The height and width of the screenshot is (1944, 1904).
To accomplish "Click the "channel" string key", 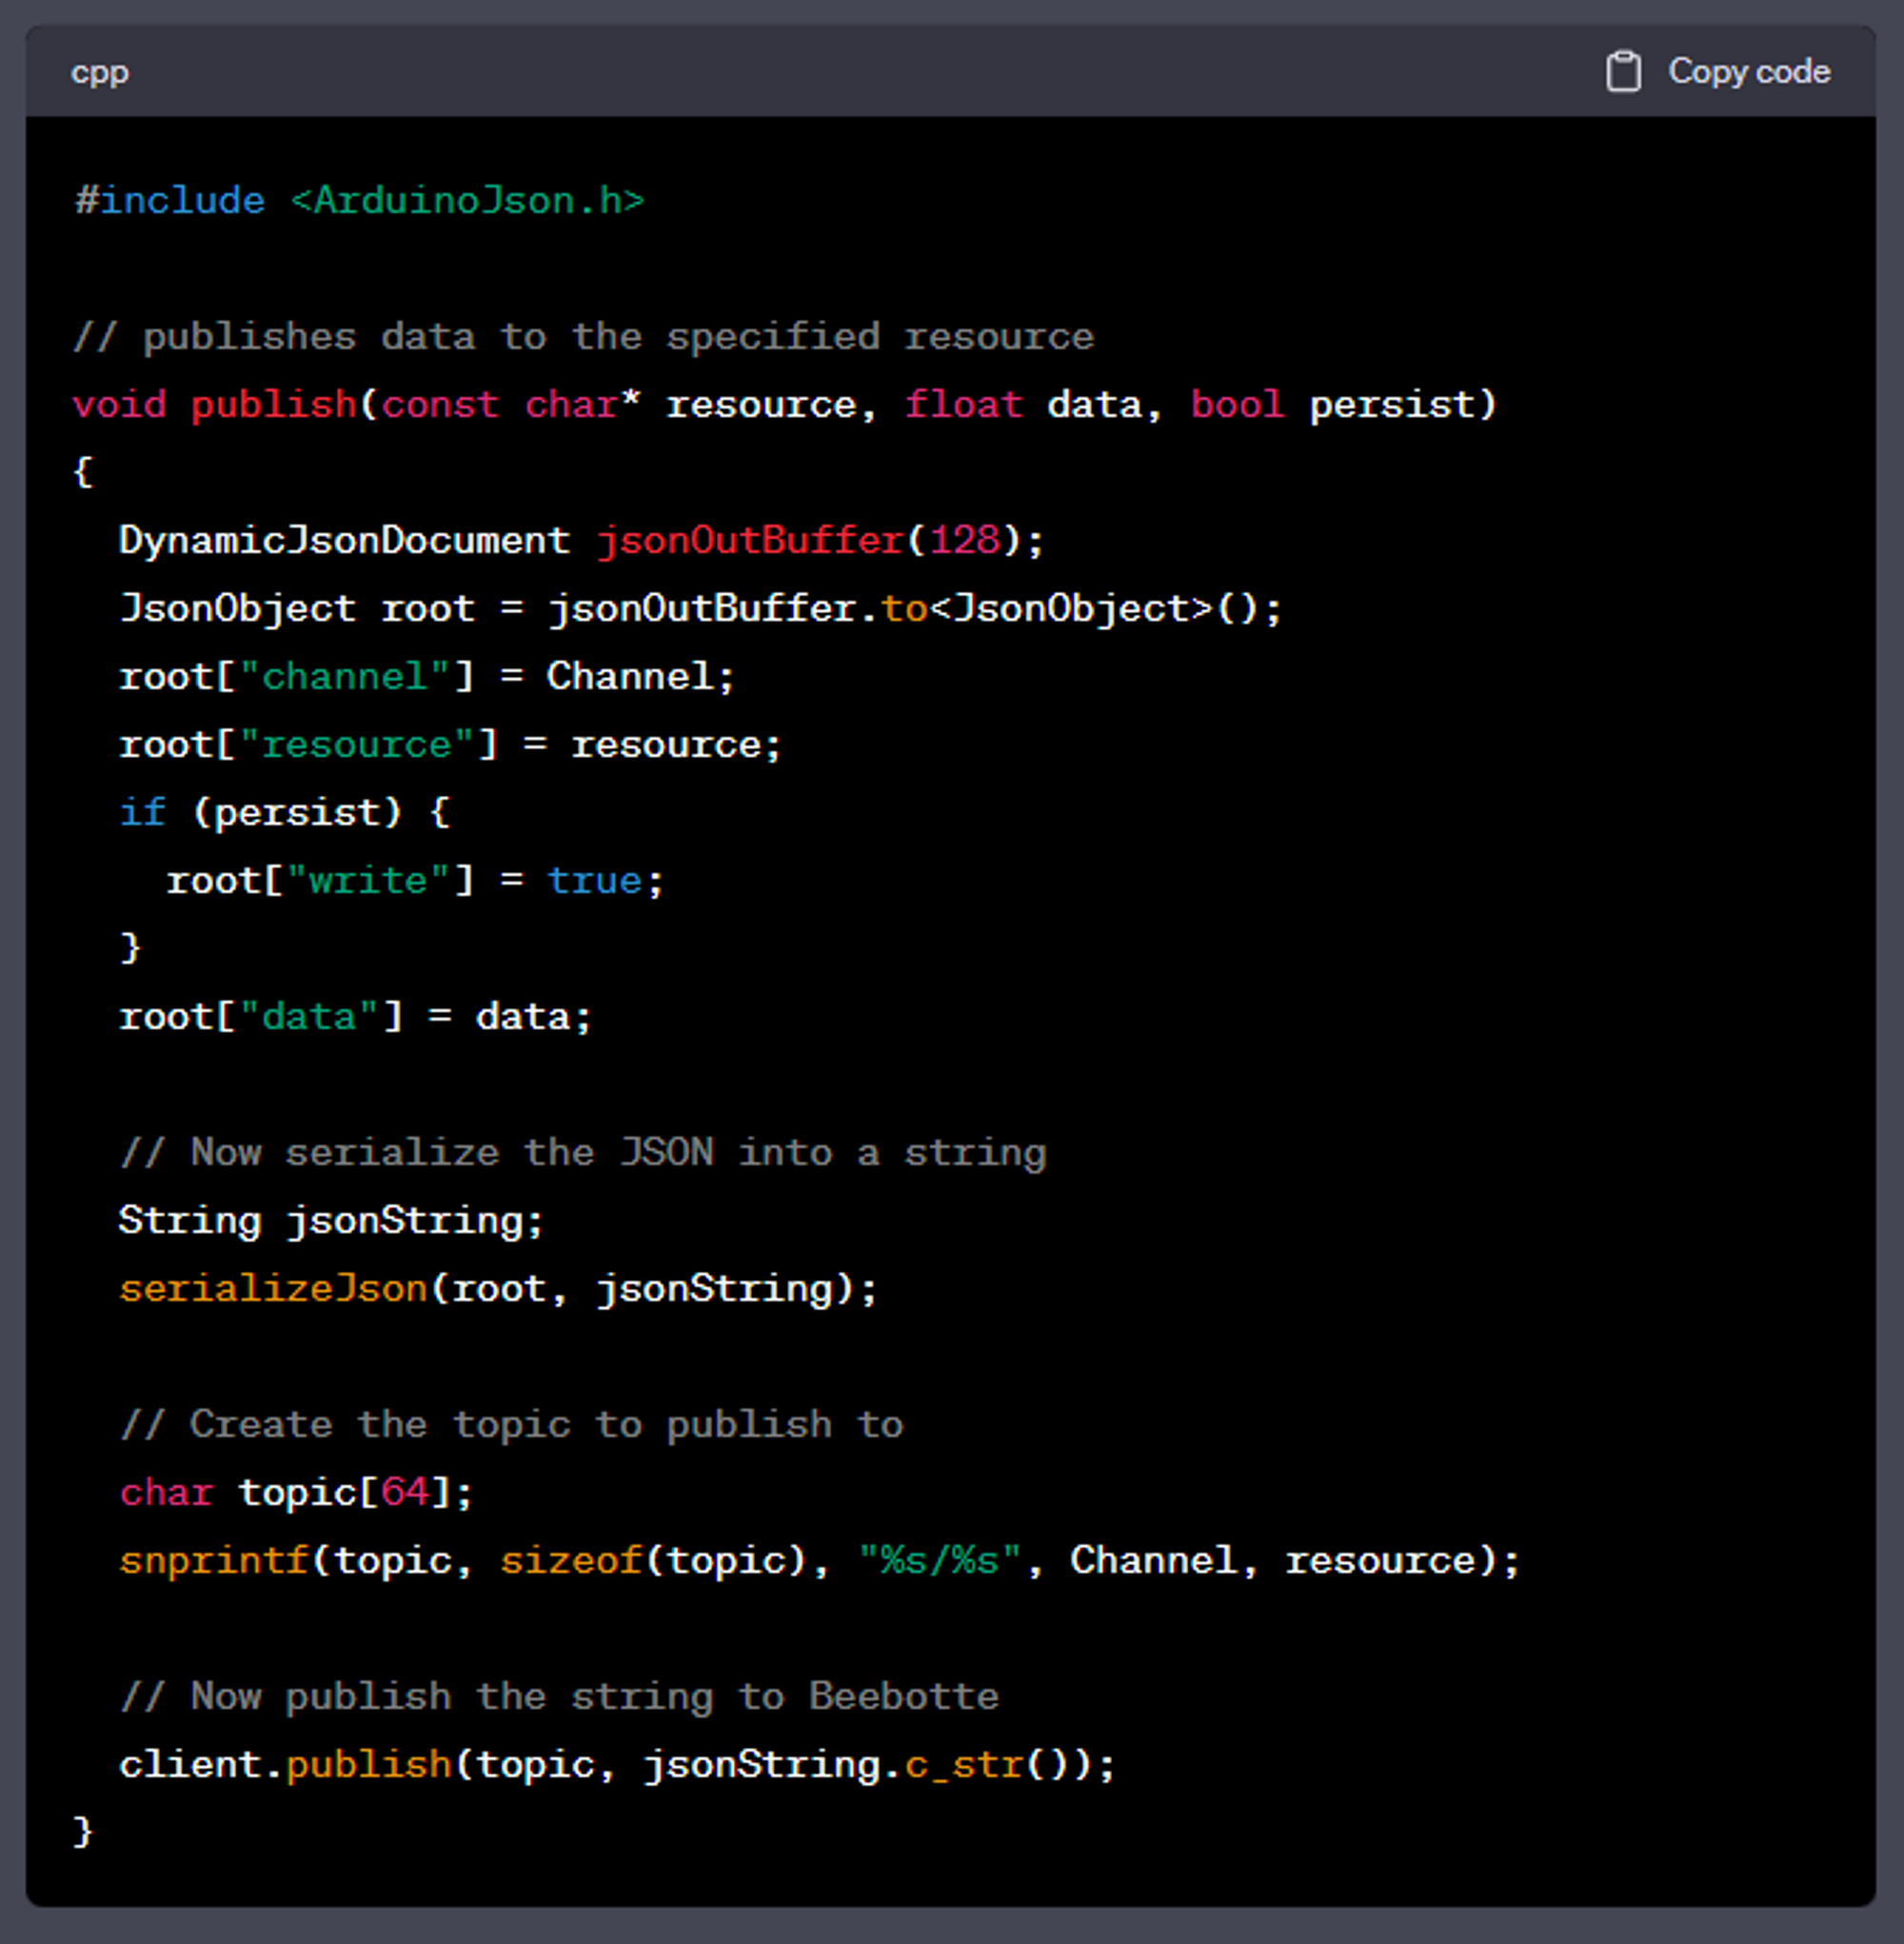I will 344,677.
